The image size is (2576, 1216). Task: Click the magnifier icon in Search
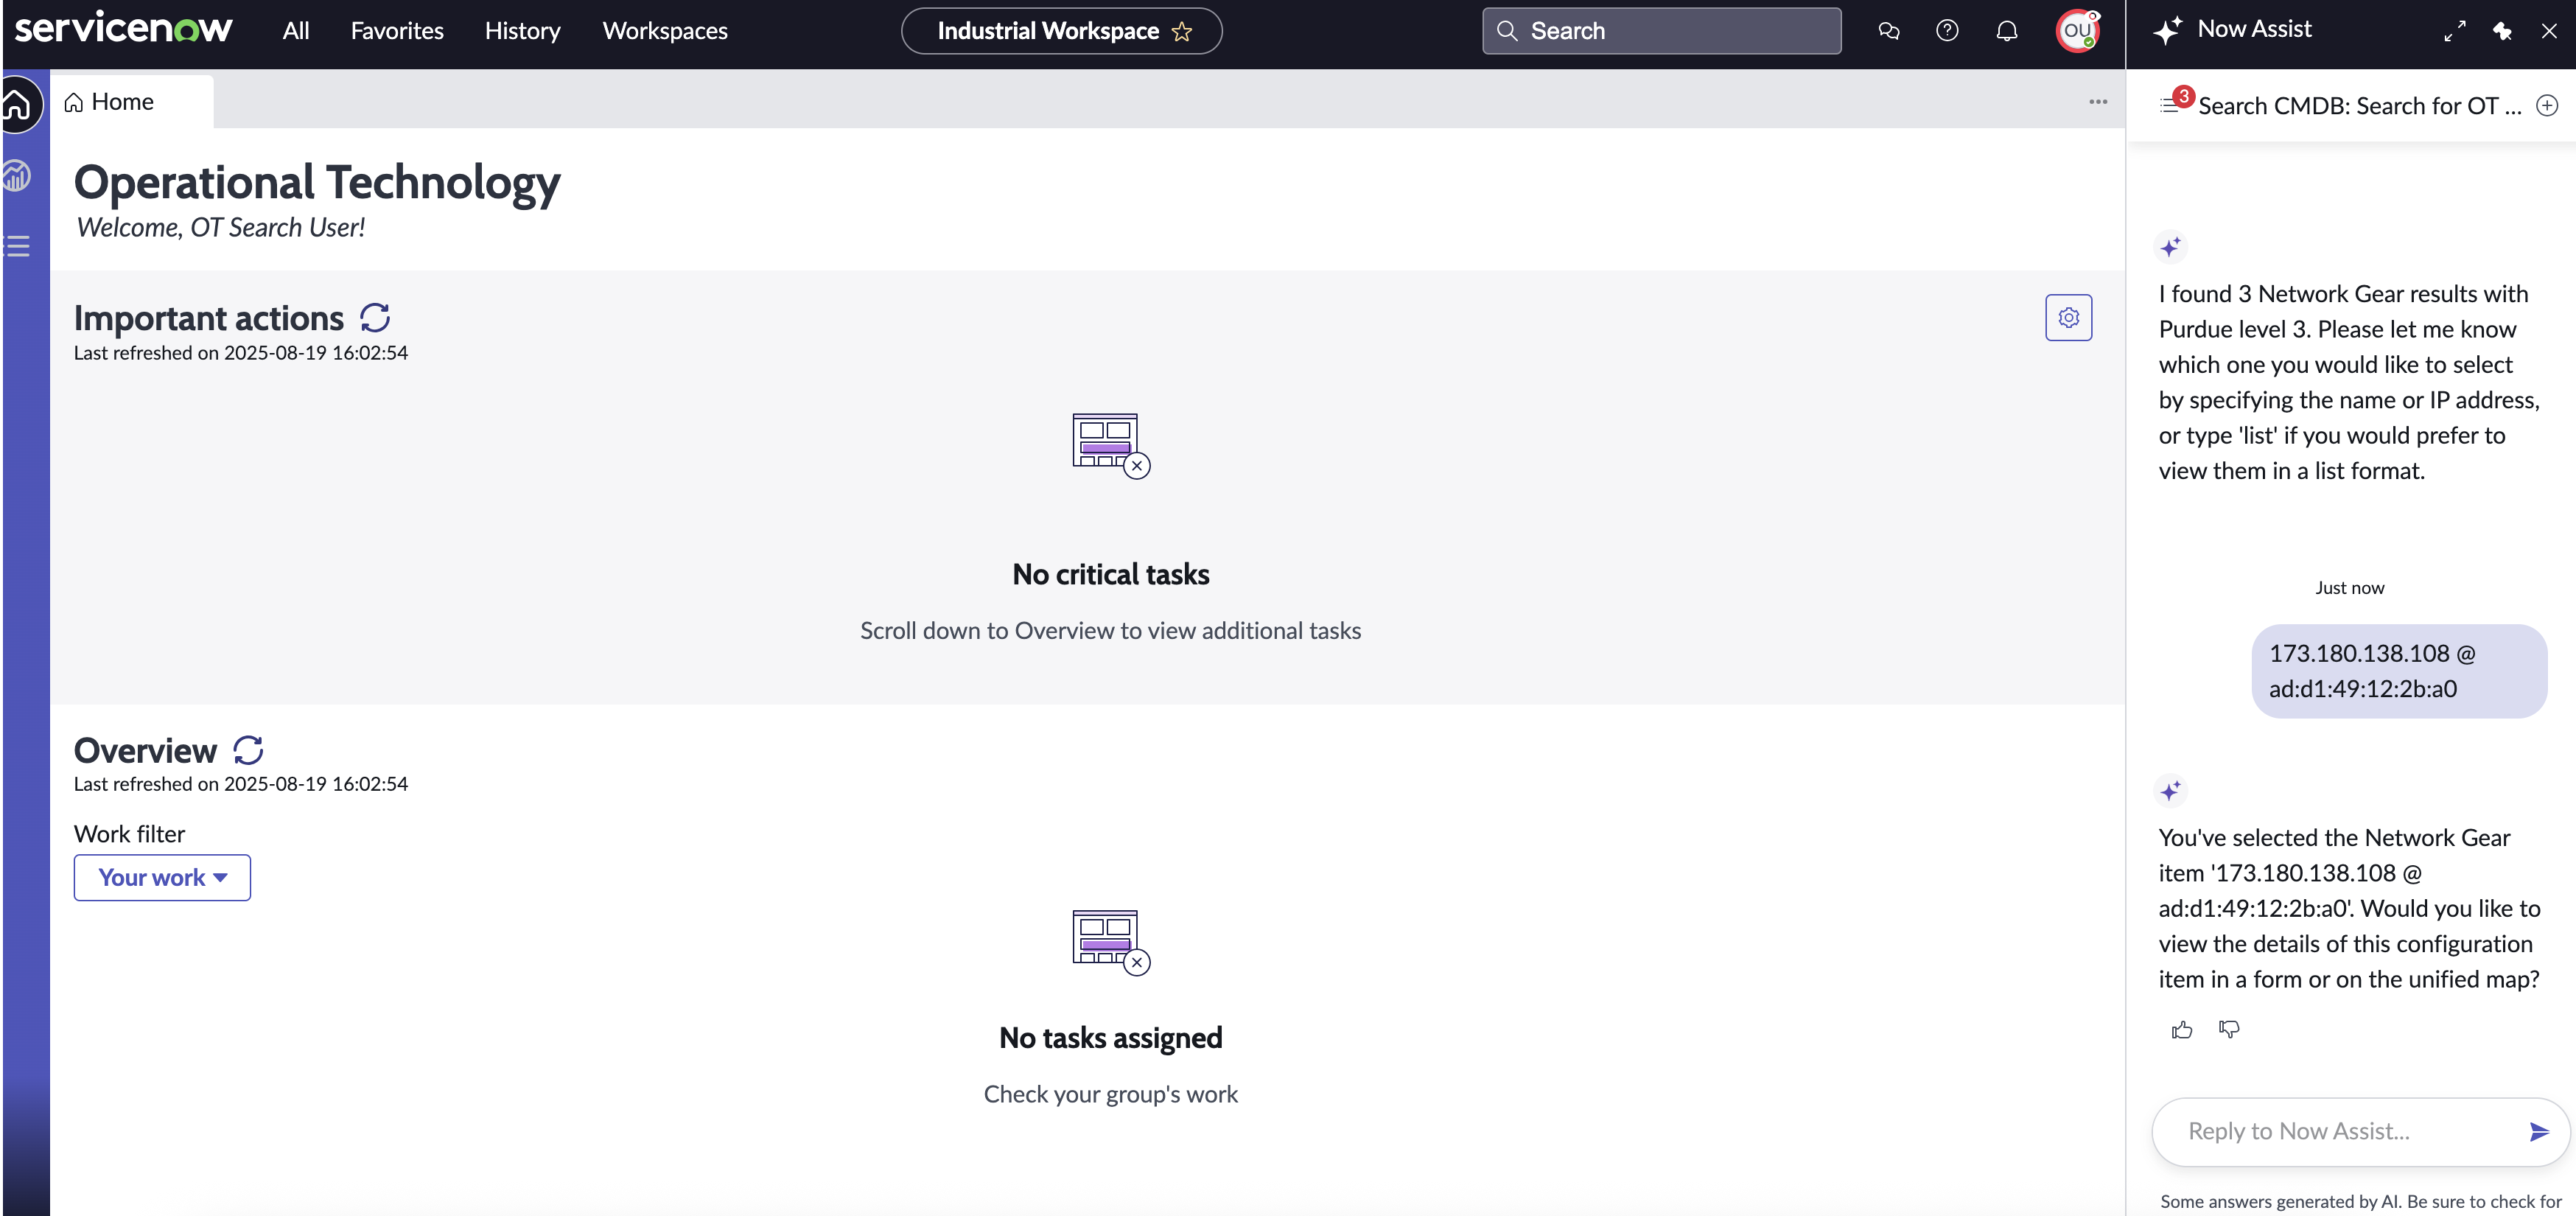[1507, 31]
